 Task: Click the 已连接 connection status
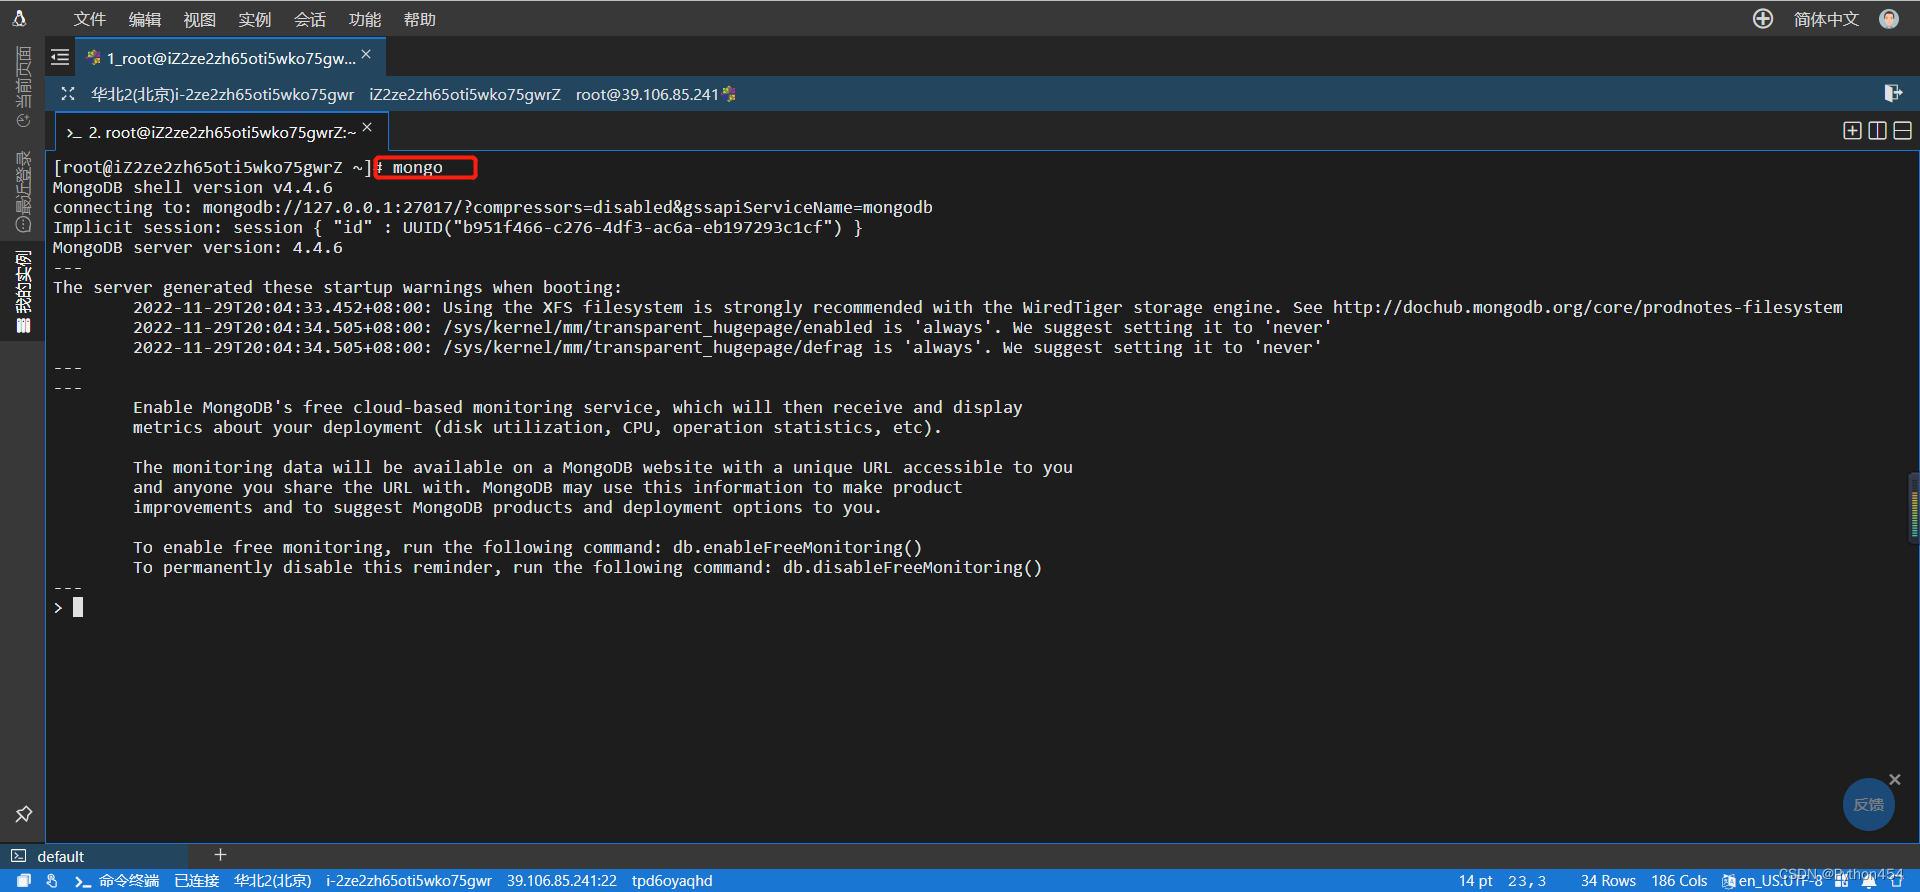coord(196,880)
